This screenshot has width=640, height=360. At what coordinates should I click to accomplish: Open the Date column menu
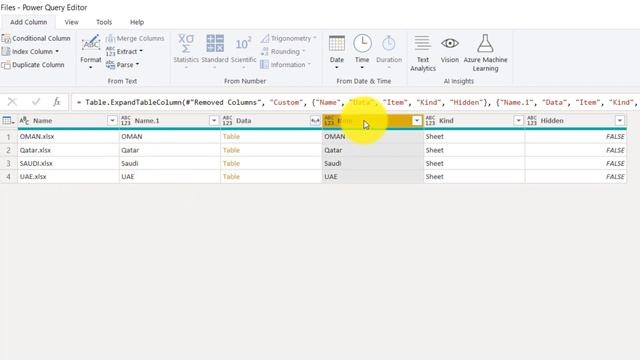click(337, 52)
